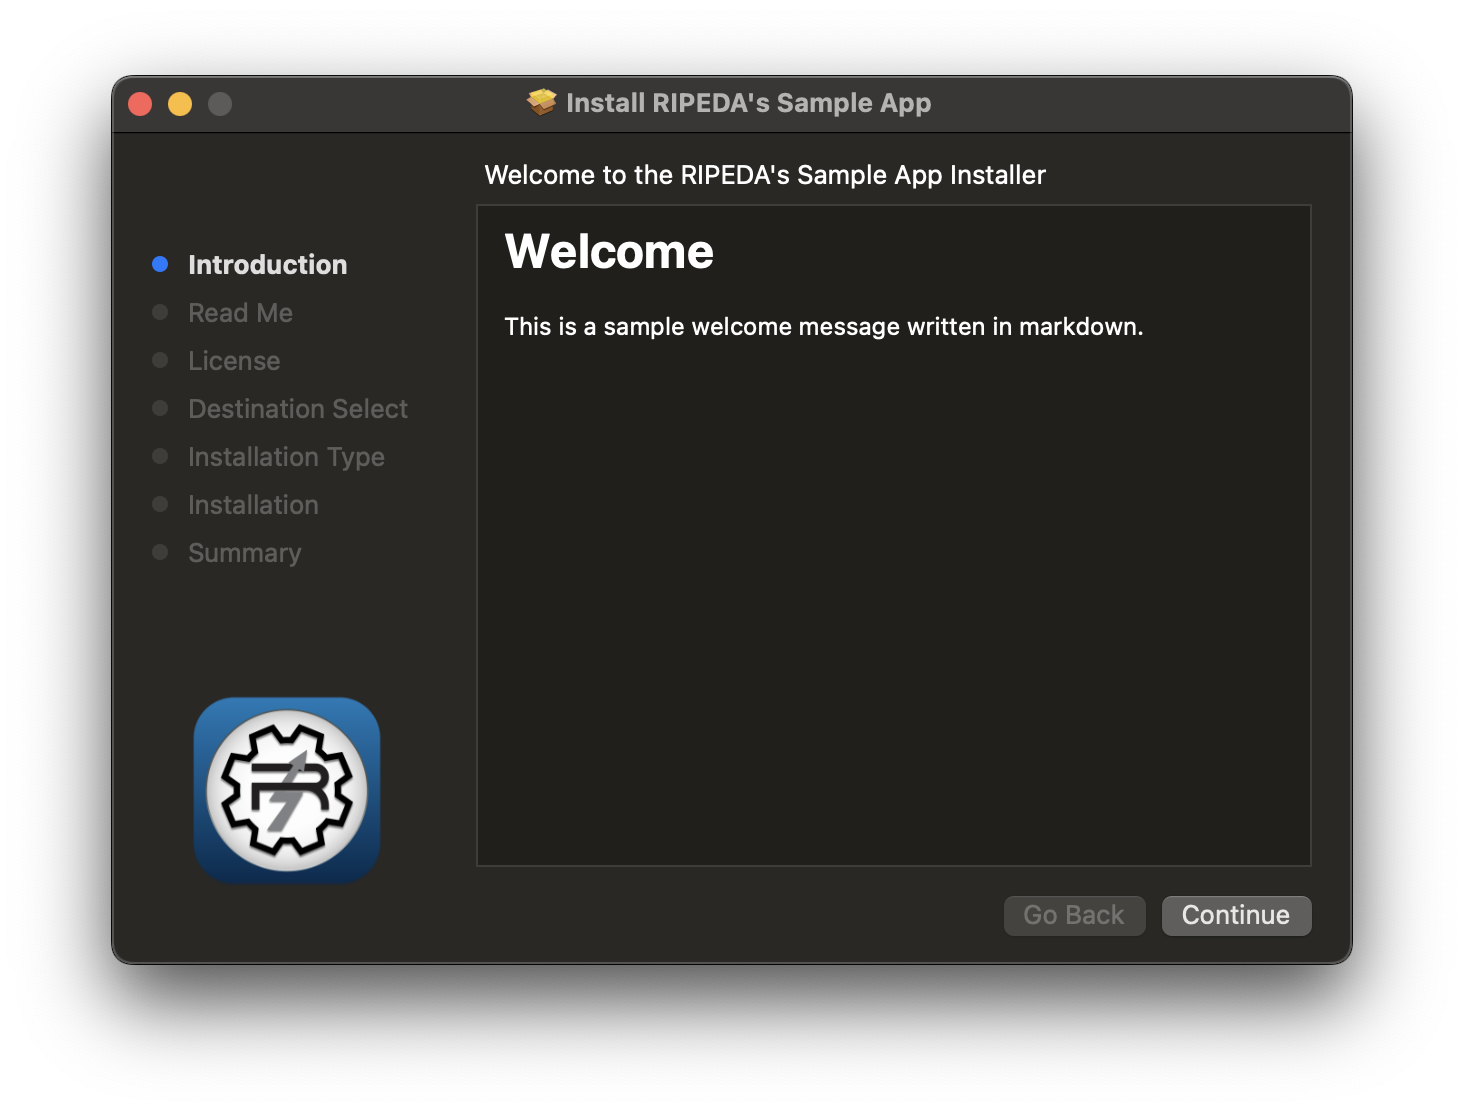Click the package icon in the title bar

pos(541,102)
